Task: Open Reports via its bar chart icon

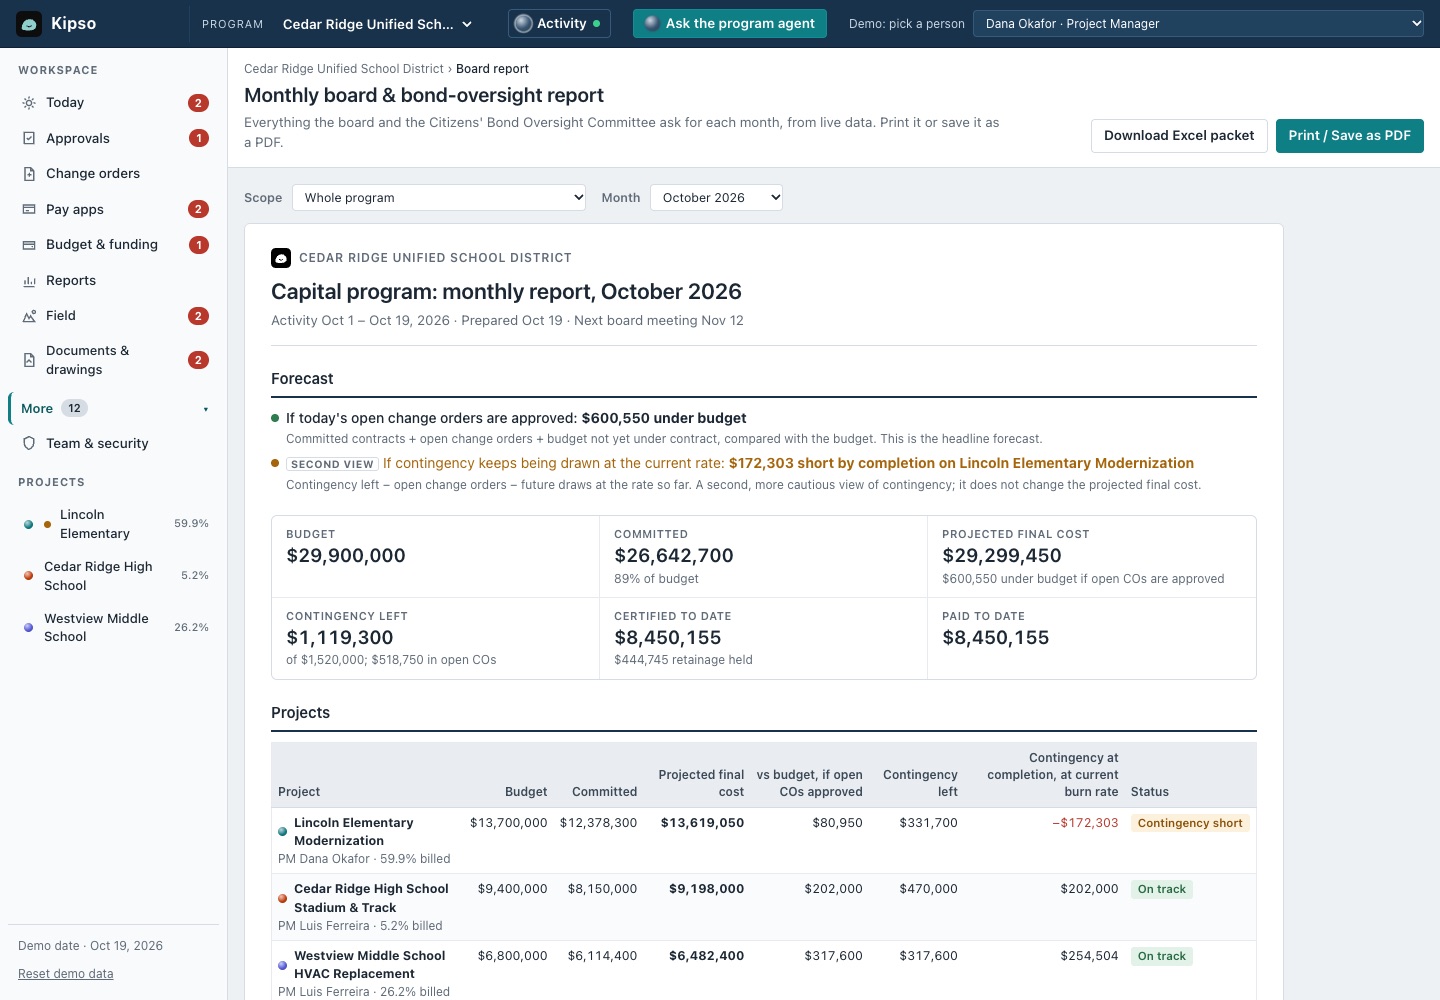Action: tap(29, 281)
